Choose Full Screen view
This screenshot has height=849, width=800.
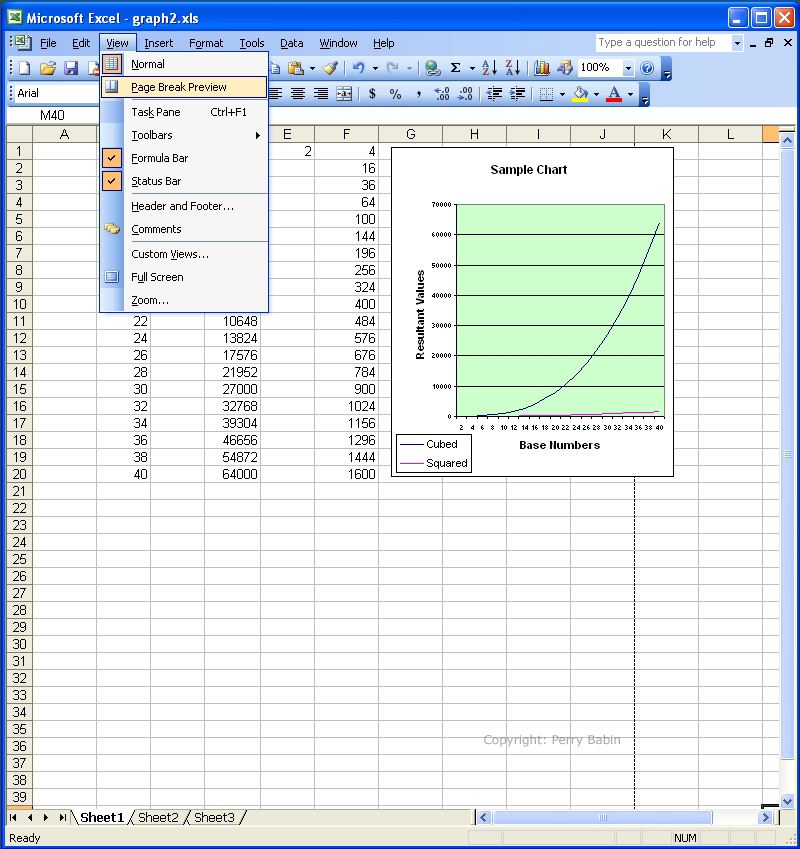(184, 277)
